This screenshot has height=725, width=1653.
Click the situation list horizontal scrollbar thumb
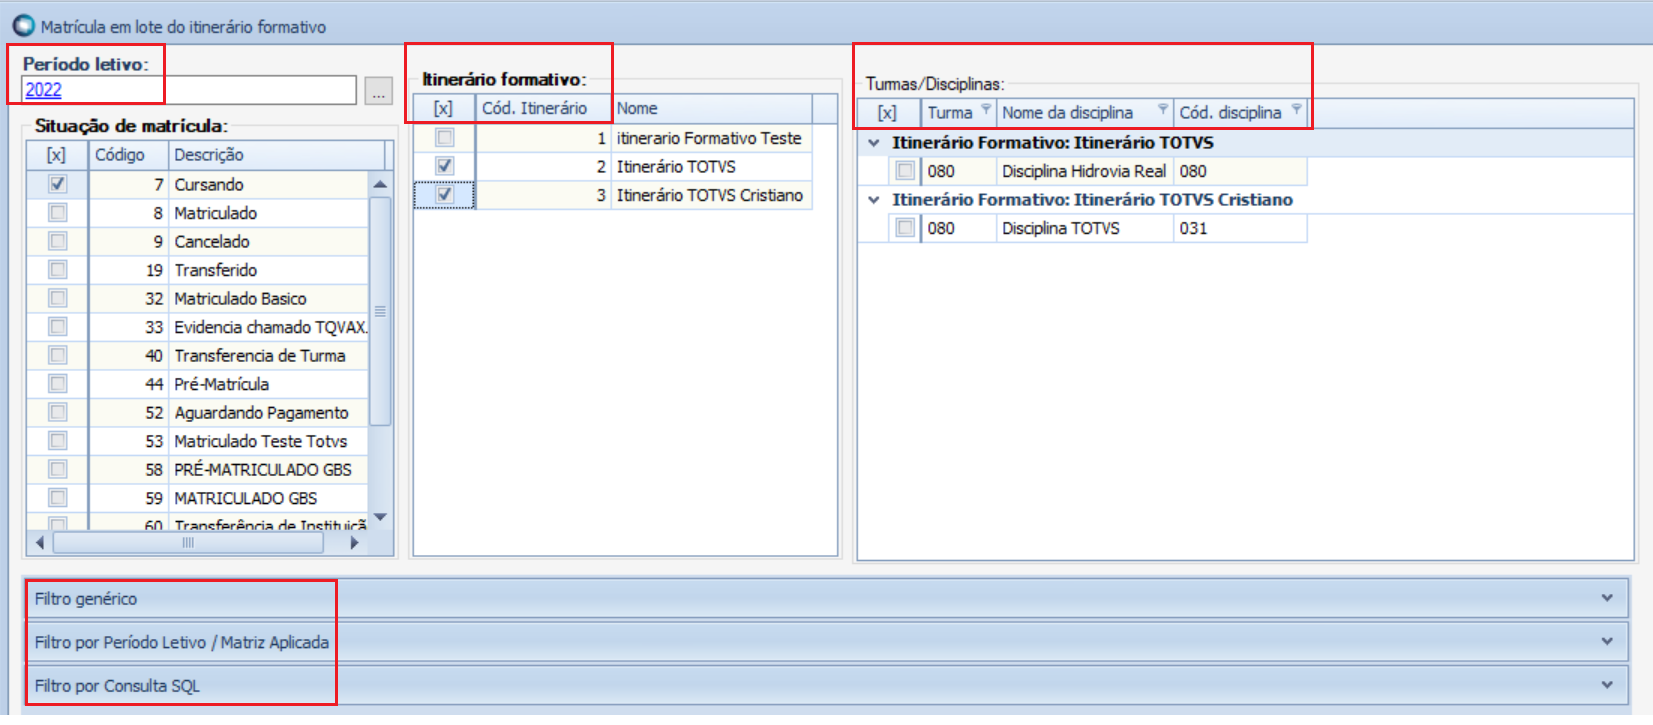[188, 543]
